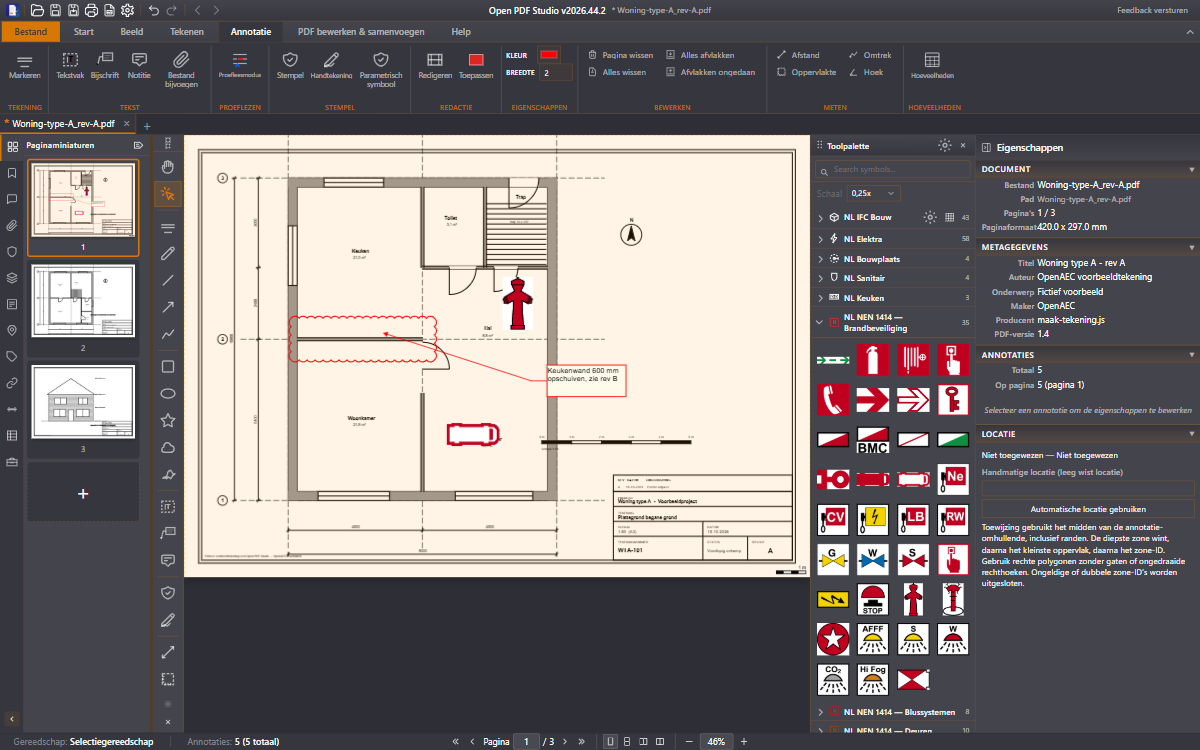Add a Notitie sticky note
The height and width of the screenshot is (750, 1200).
pos(139,67)
